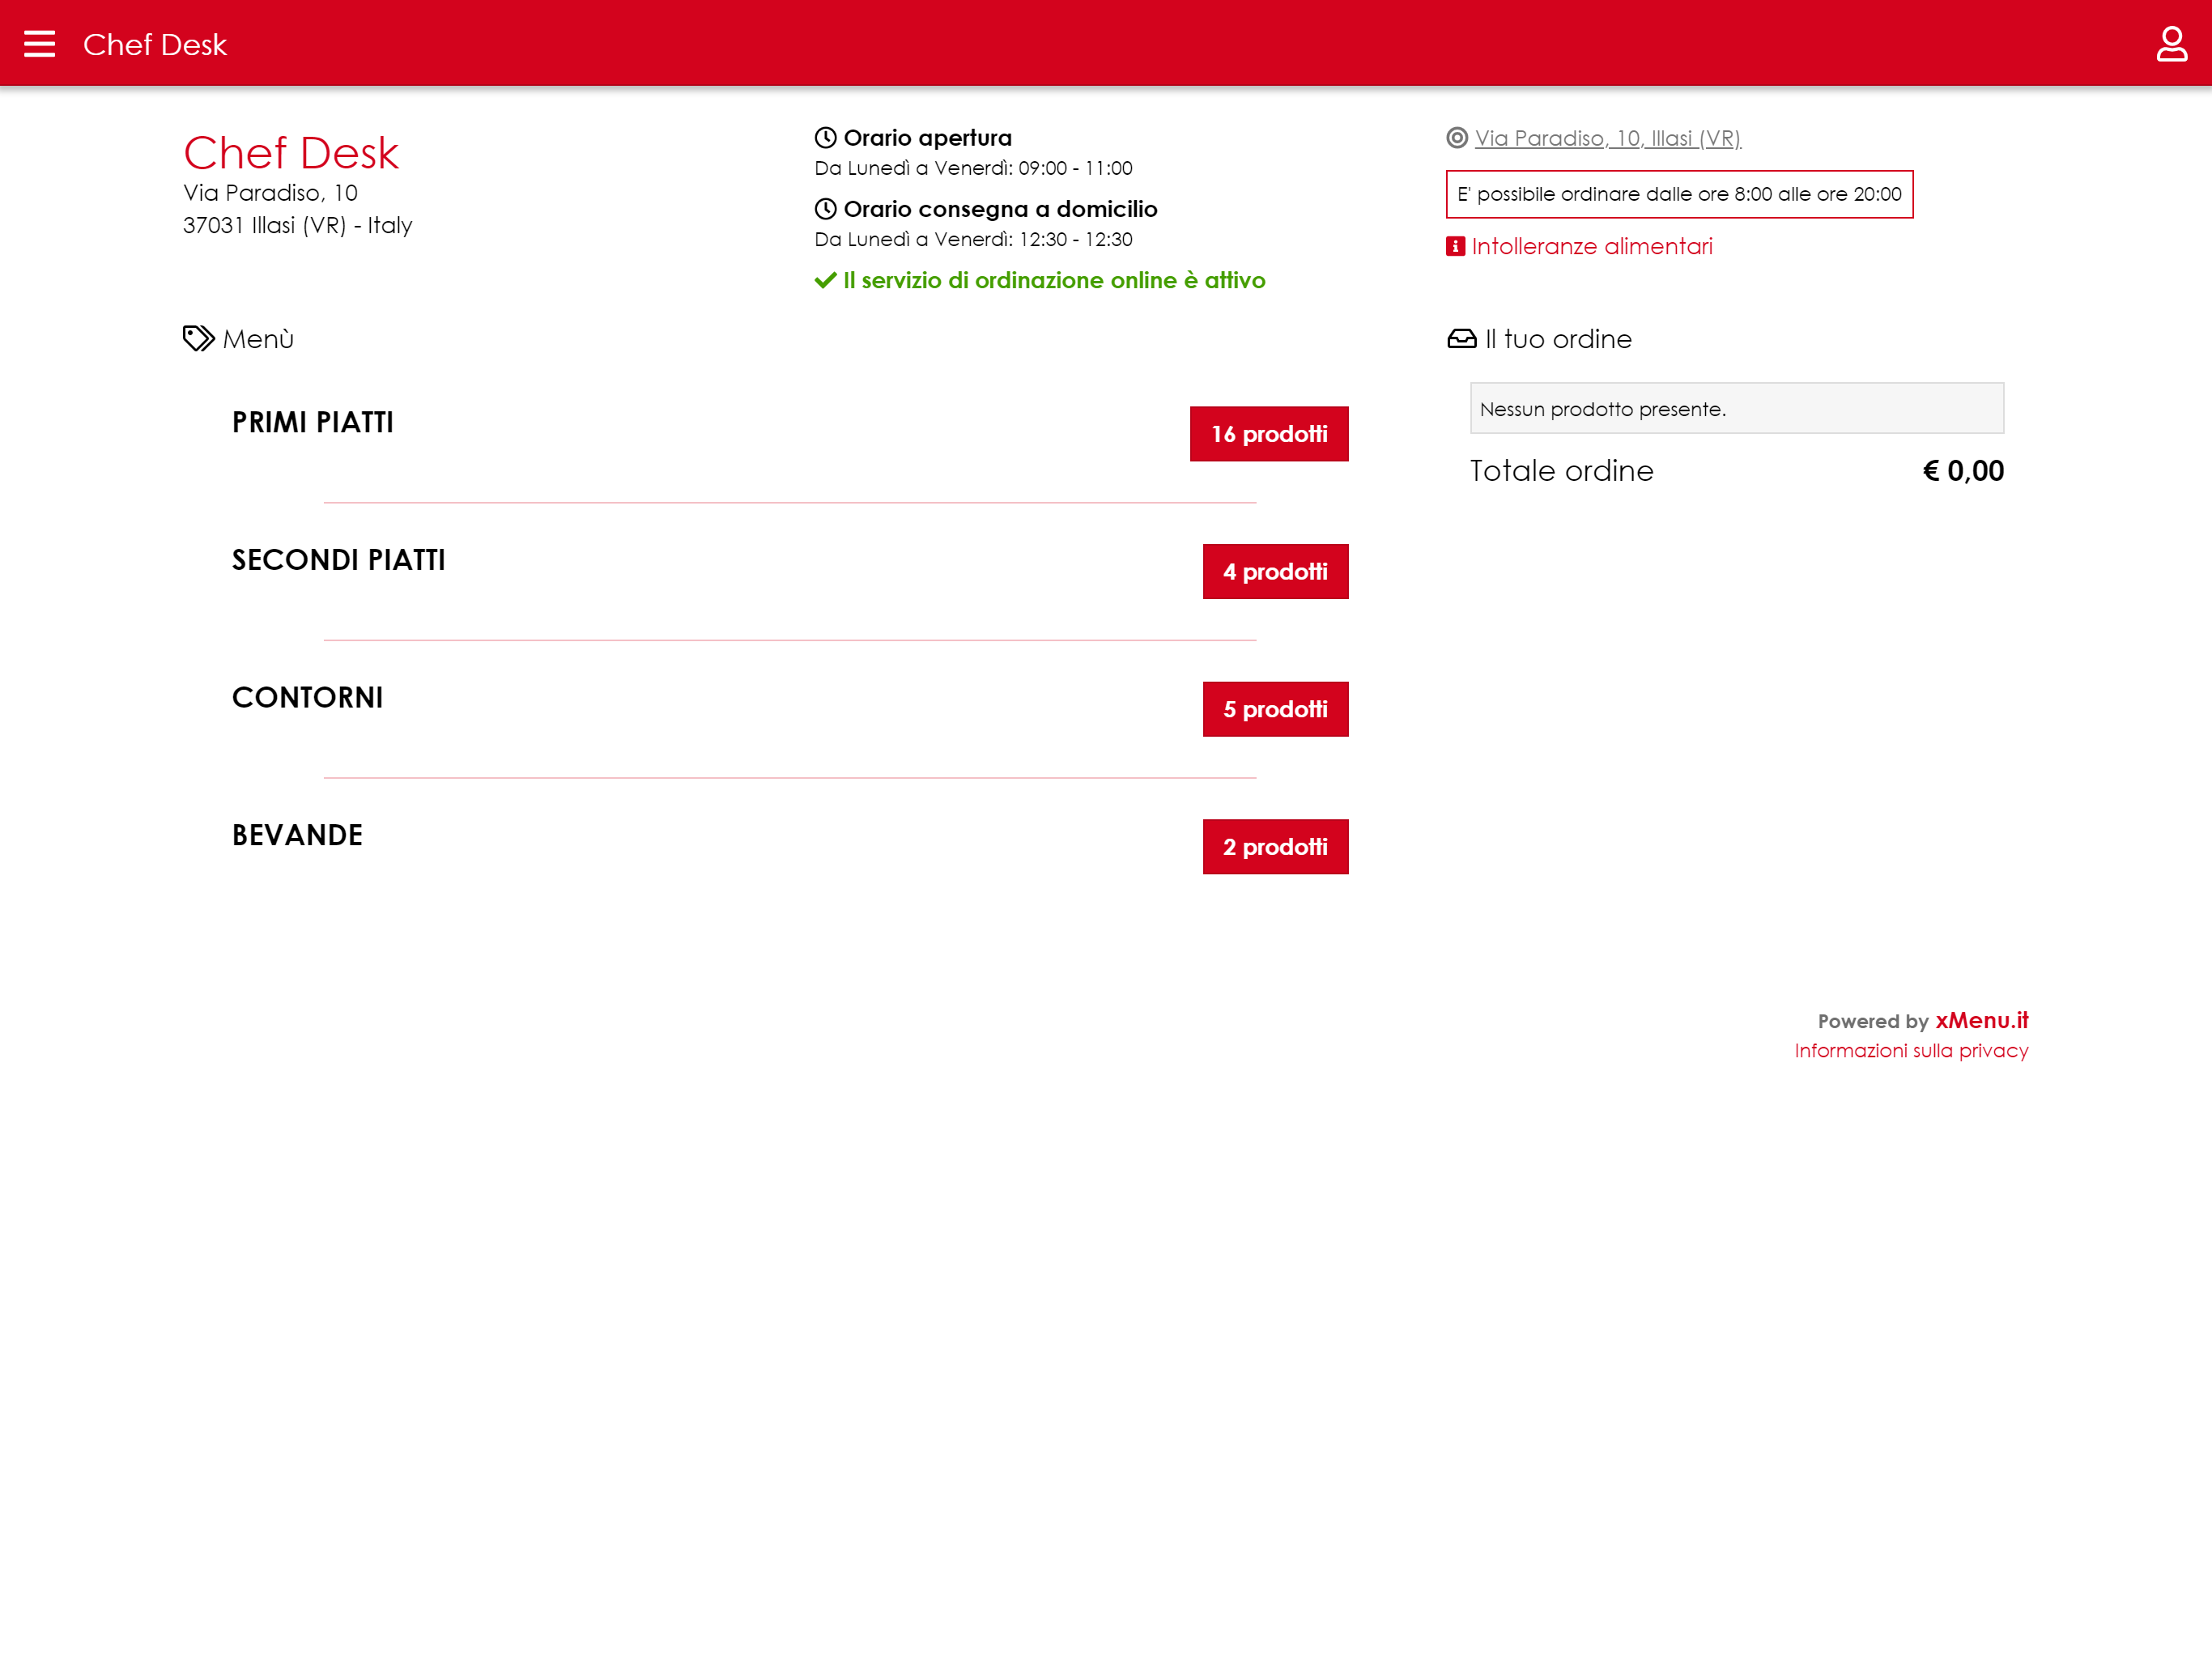Open the hamburger menu icon
The height and width of the screenshot is (1658, 2212).
39,44
